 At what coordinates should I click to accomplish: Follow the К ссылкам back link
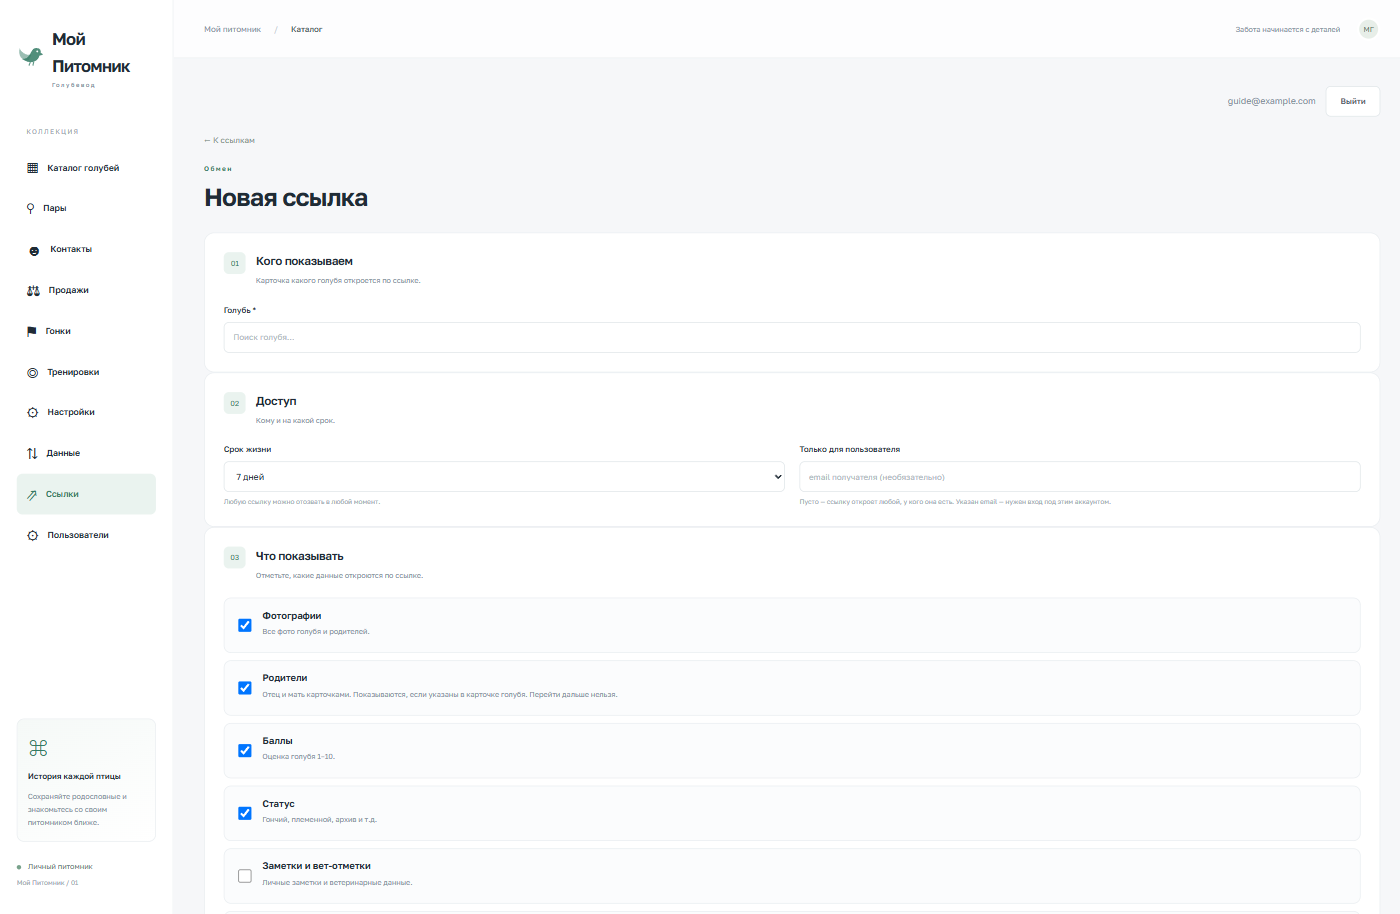[x=230, y=140]
